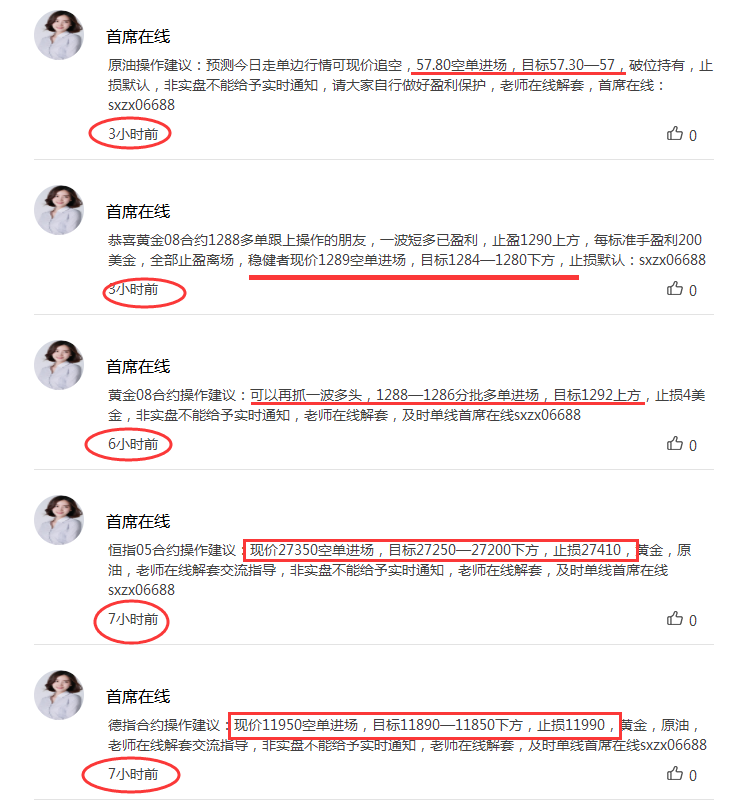
Task: Click 7小时前 timestamp under Hang Seng post
Action: (133, 619)
